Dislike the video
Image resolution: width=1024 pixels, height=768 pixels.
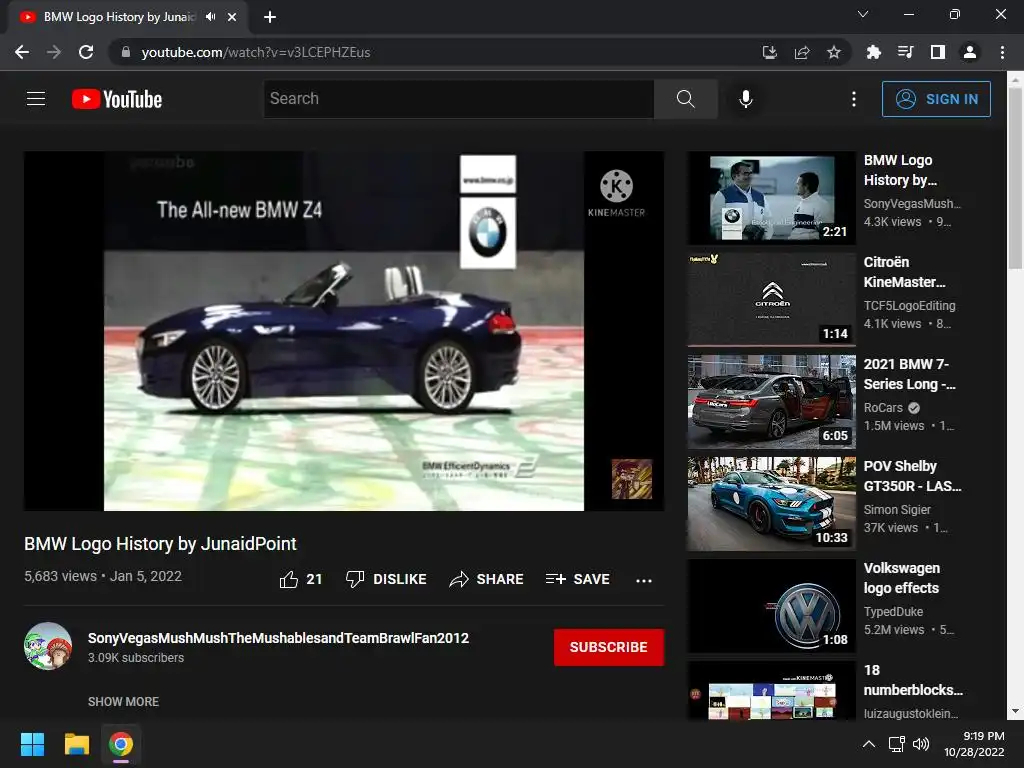[x=386, y=579]
